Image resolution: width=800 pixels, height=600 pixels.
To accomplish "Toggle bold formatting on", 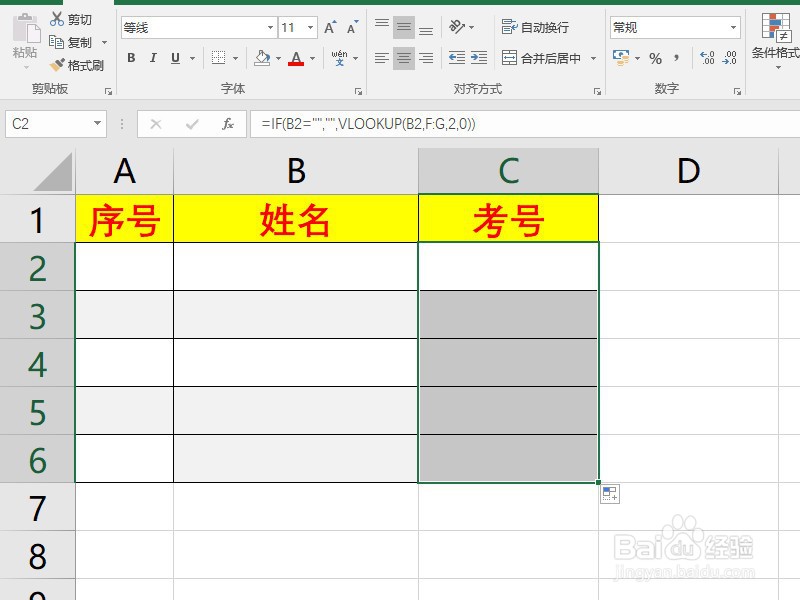I will pyautogui.click(x=131, y=58).
